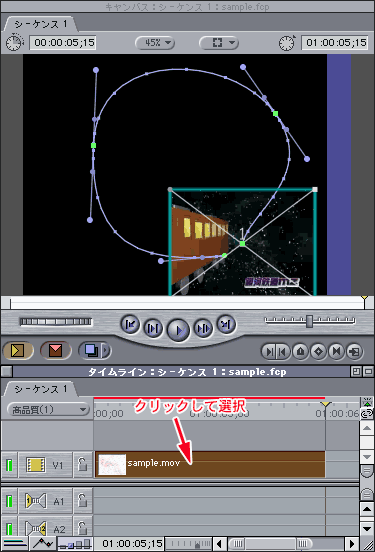The width and height of the screenshot is (375, 552).
Task: Select the シーケンス 1 tab in Timeline
Action: click(40, 389)
